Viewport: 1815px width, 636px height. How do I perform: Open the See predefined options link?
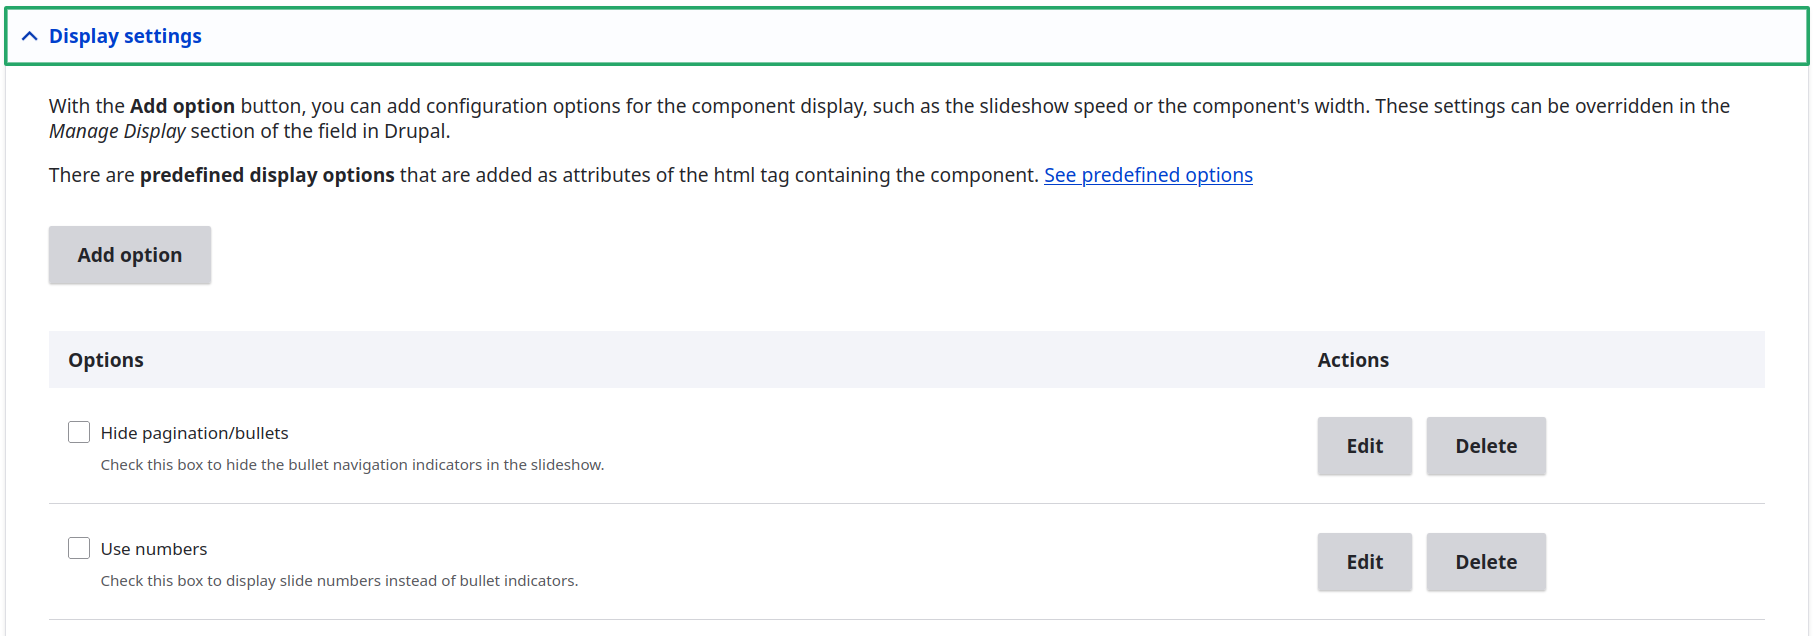(x=1147, y=175)
